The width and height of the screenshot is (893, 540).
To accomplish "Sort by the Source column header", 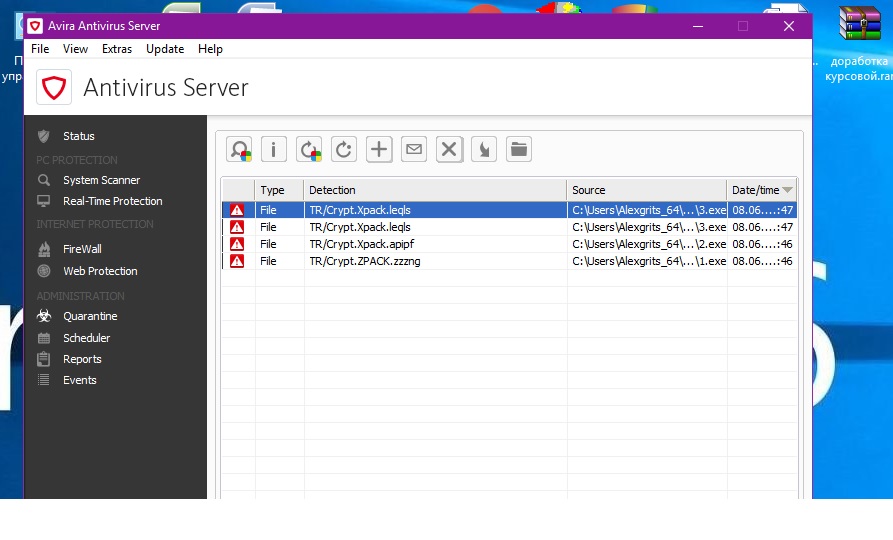I will coord(647,190).
